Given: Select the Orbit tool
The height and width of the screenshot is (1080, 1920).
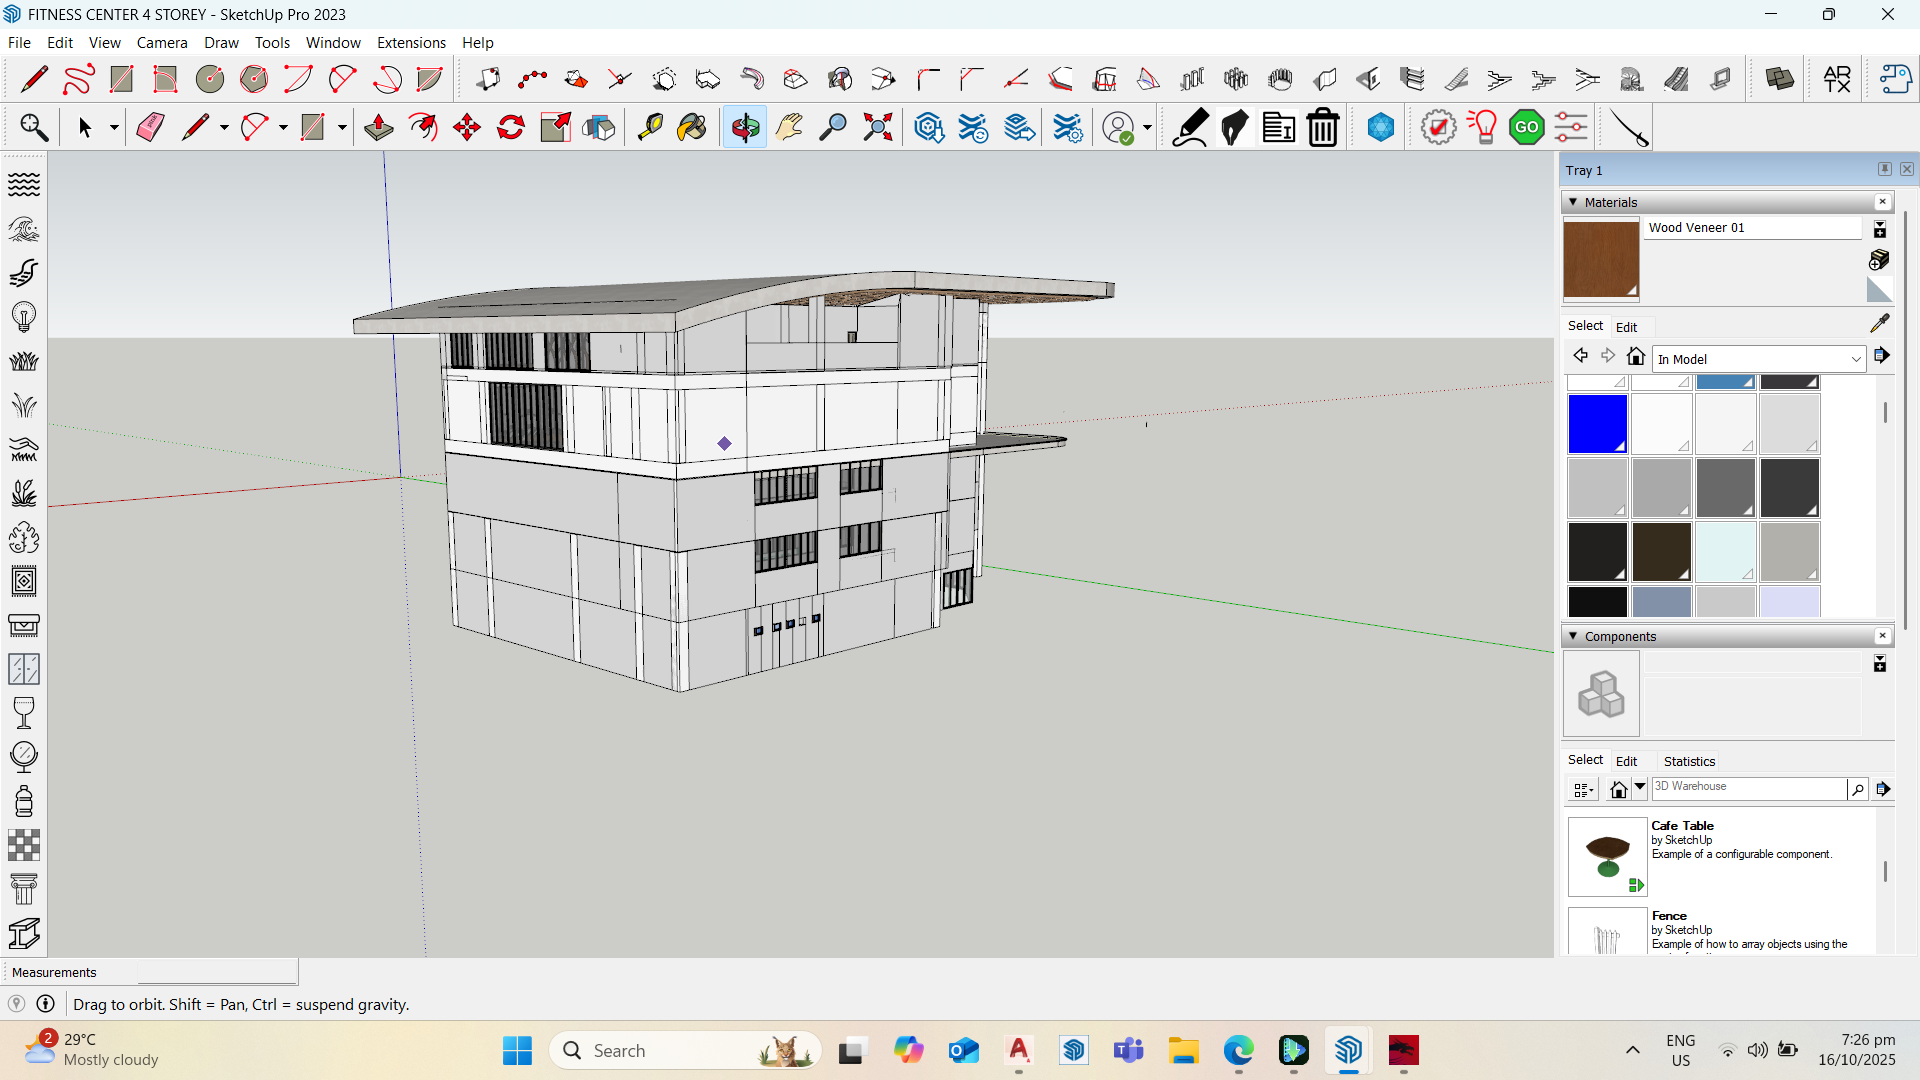Looking at the screenshot, I should pyautogui.click(x=744, y=127).
